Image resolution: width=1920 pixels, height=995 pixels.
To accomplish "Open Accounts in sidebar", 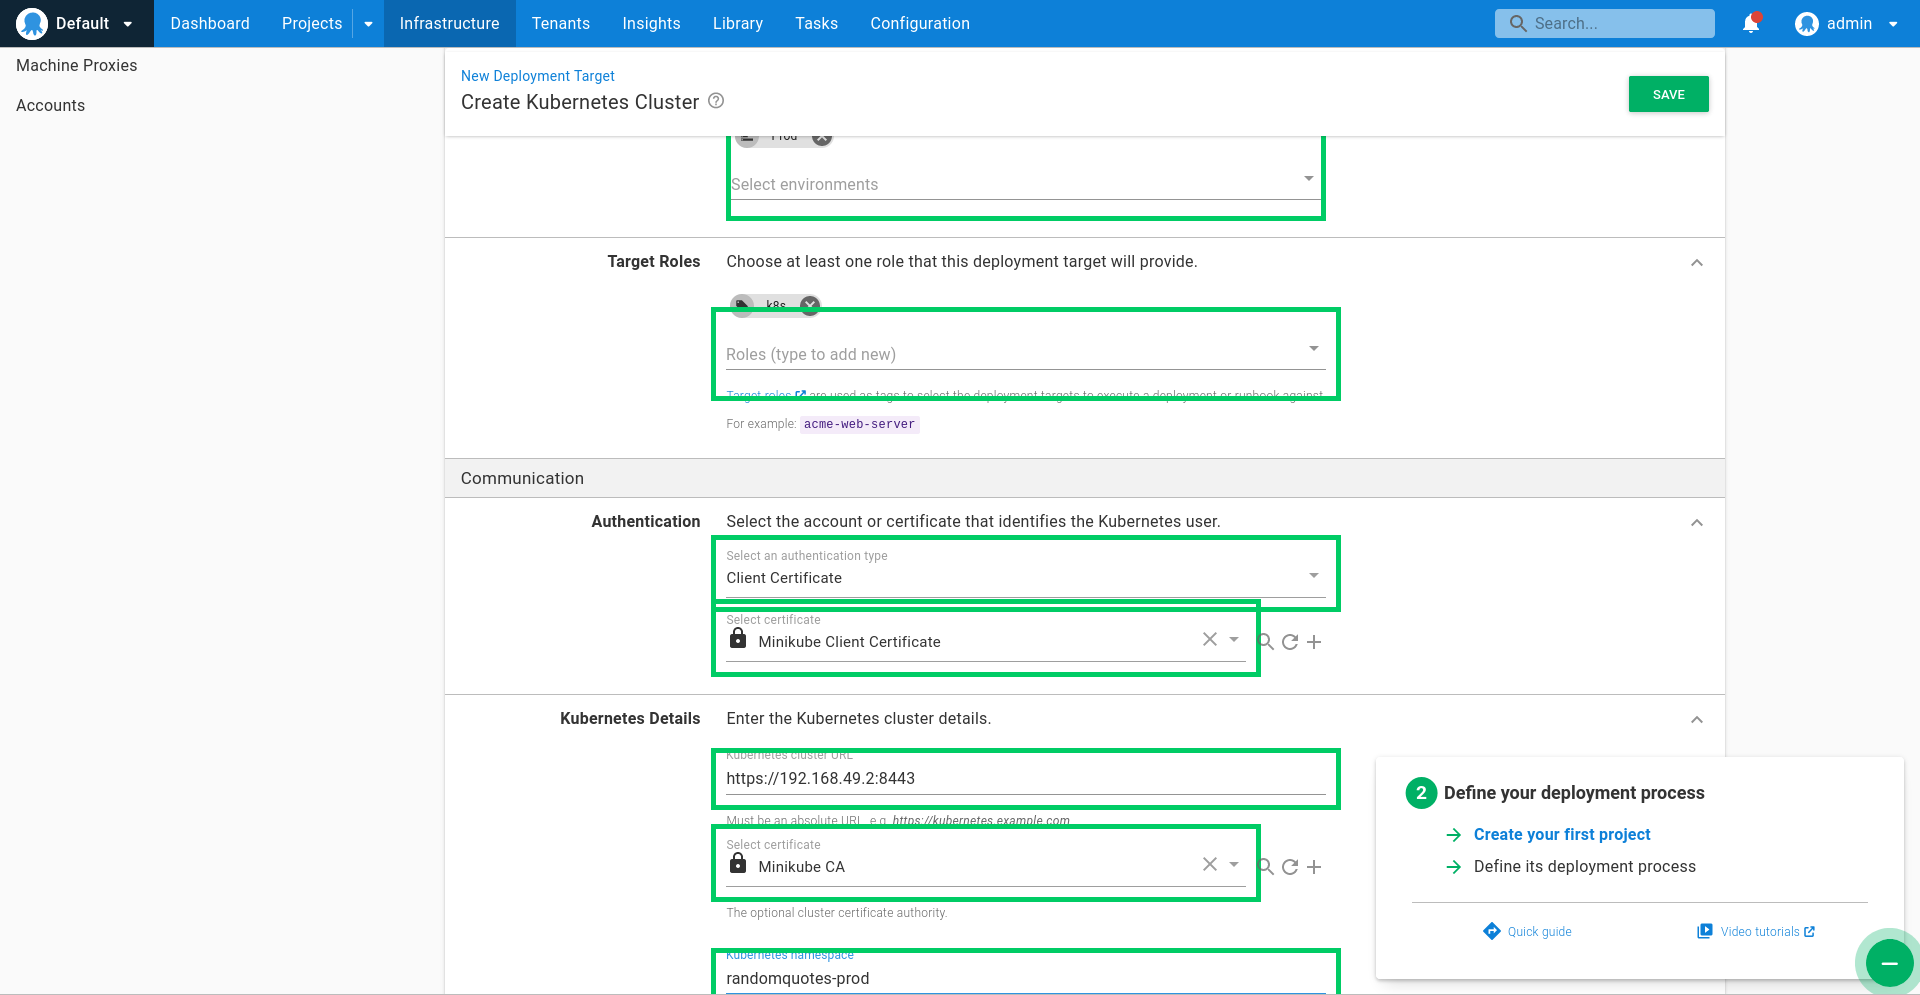I will 50,105.
